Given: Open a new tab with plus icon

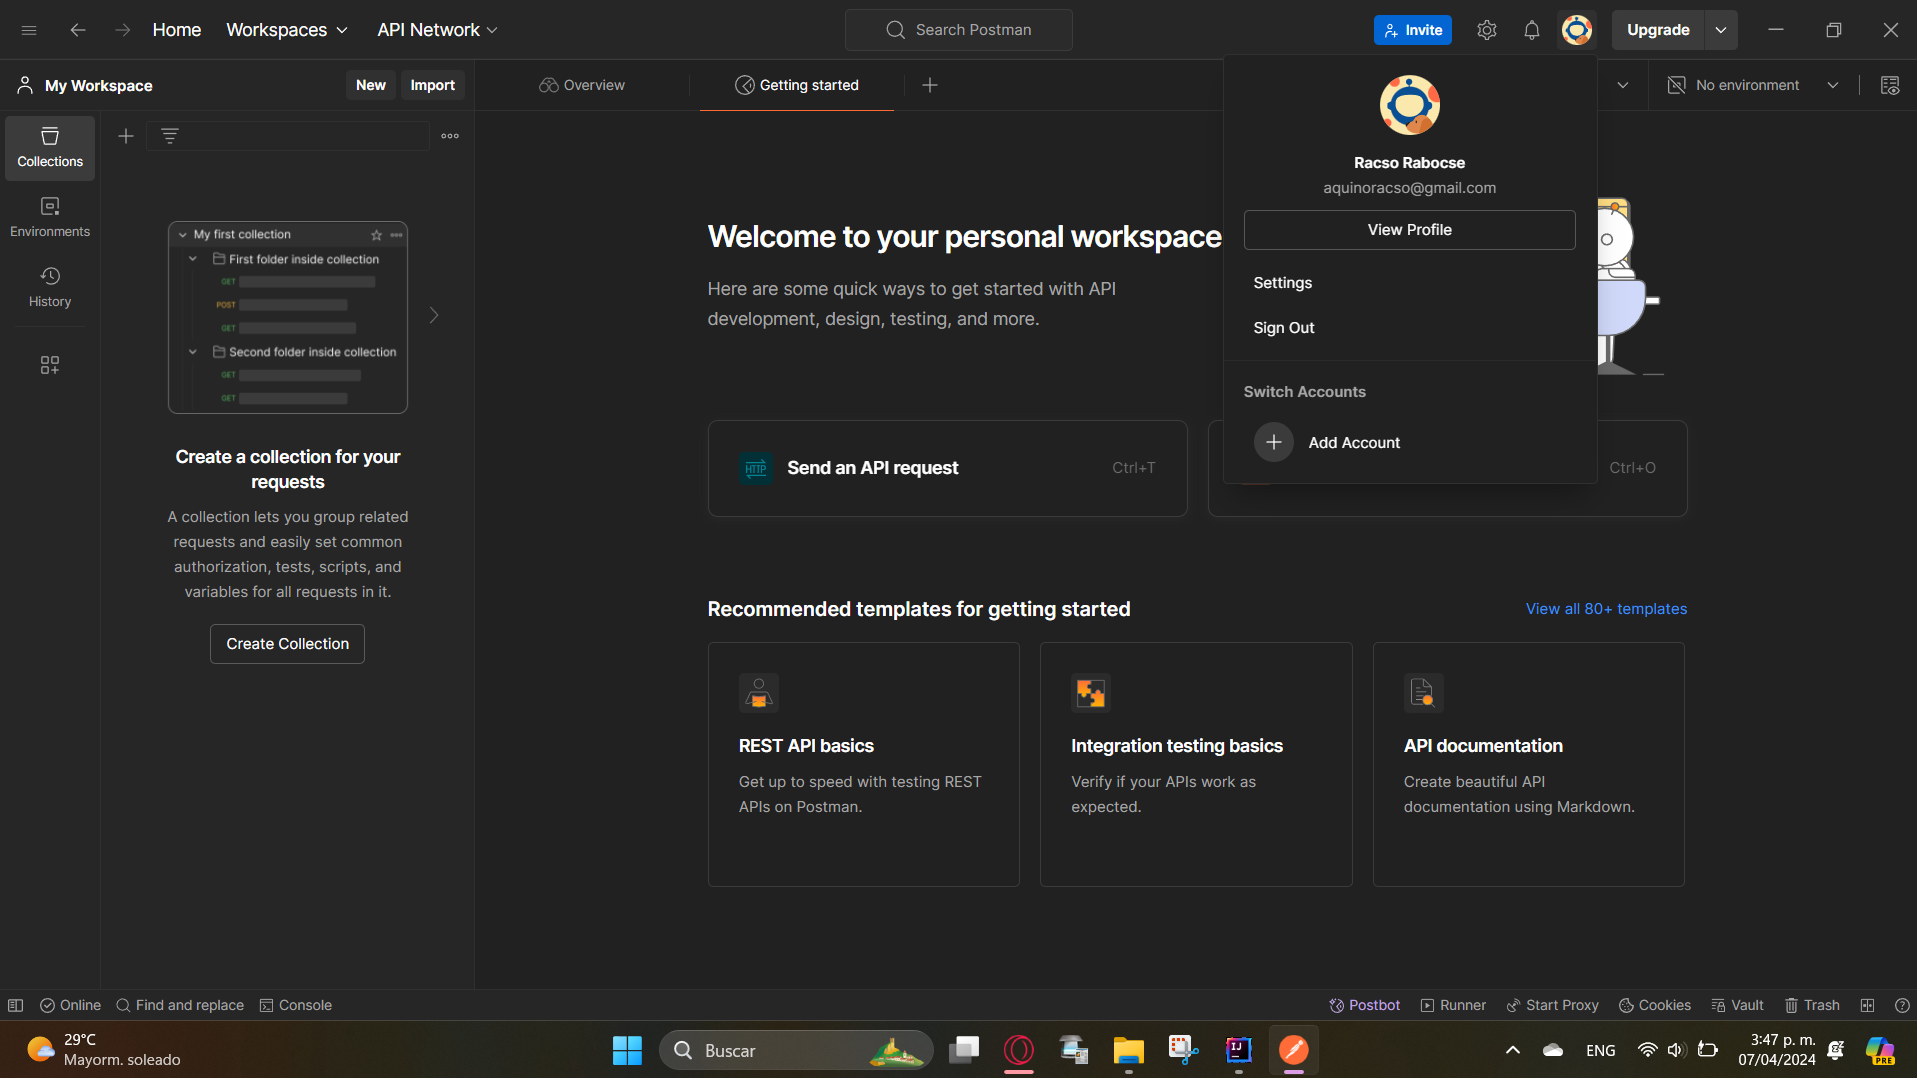Looking at the screenshot, I should click(x=930, y=85).
